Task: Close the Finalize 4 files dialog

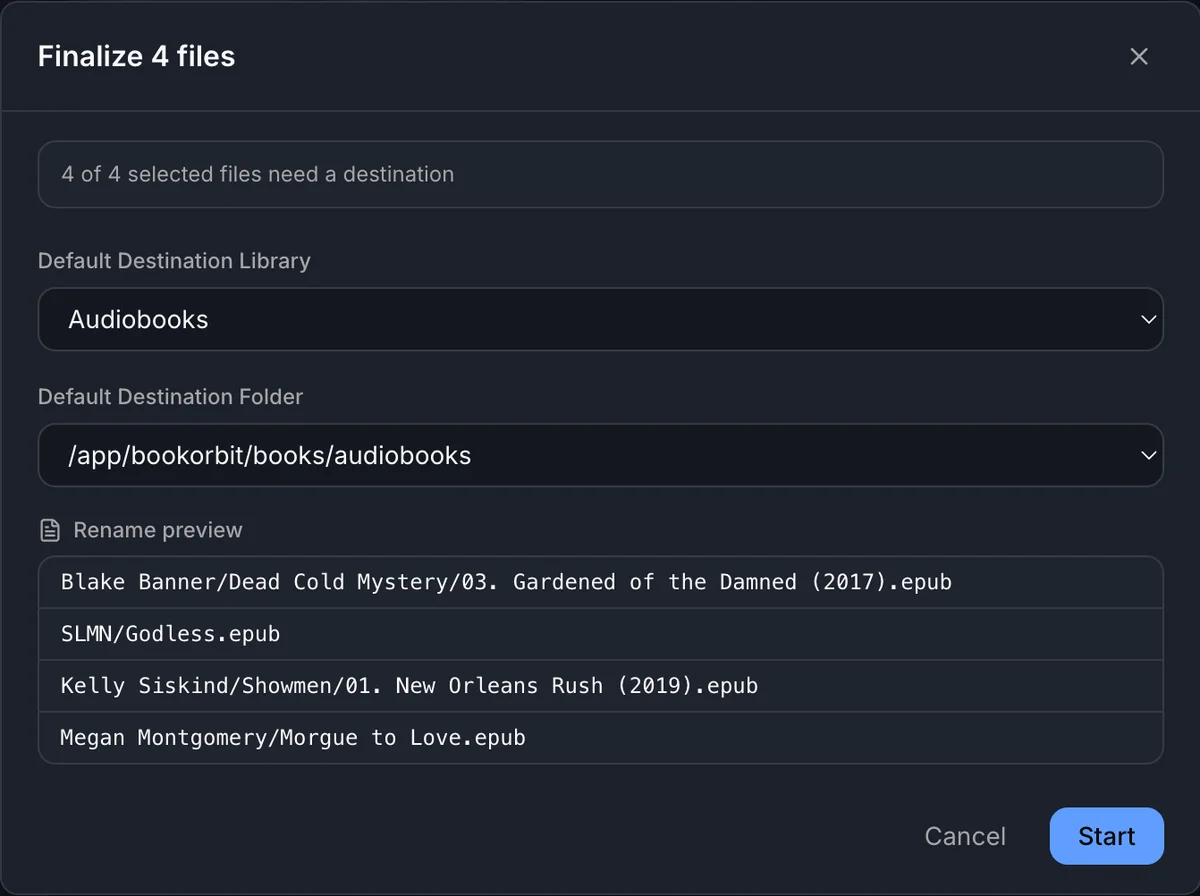Action: point(1139,56)
